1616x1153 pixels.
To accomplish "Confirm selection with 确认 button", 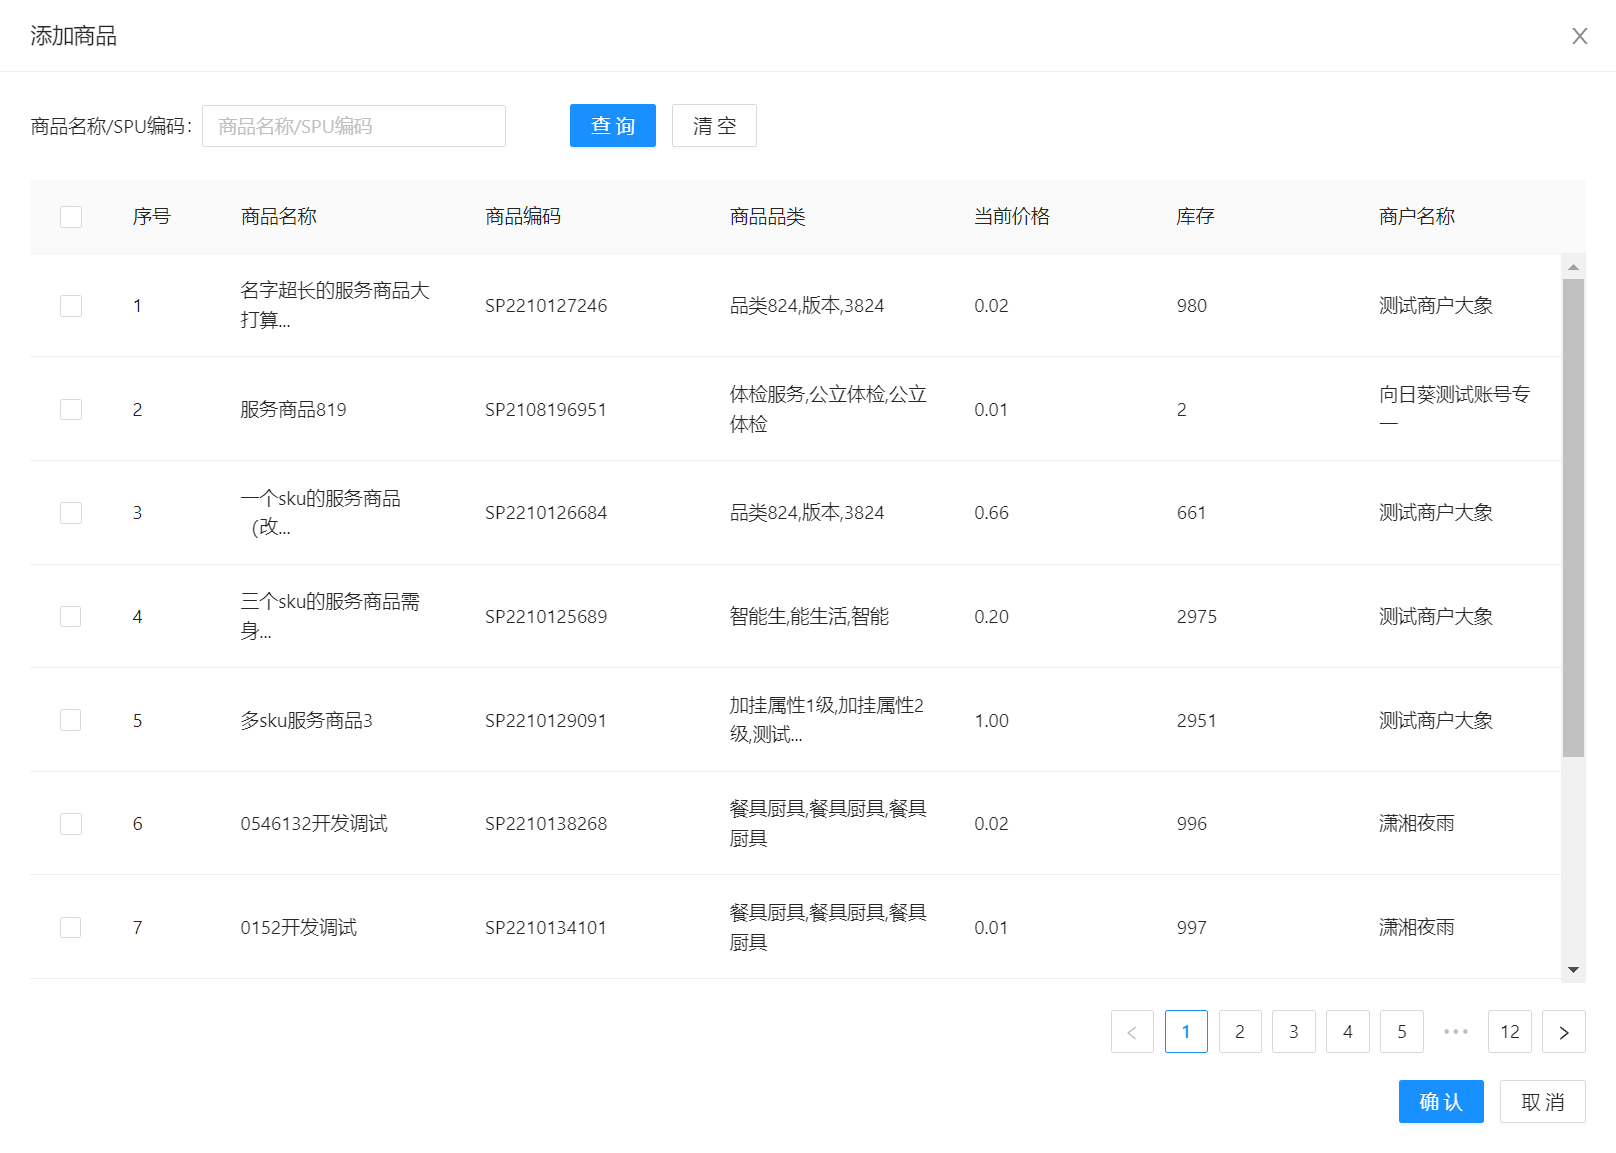I will [x=1441, y=1102].
